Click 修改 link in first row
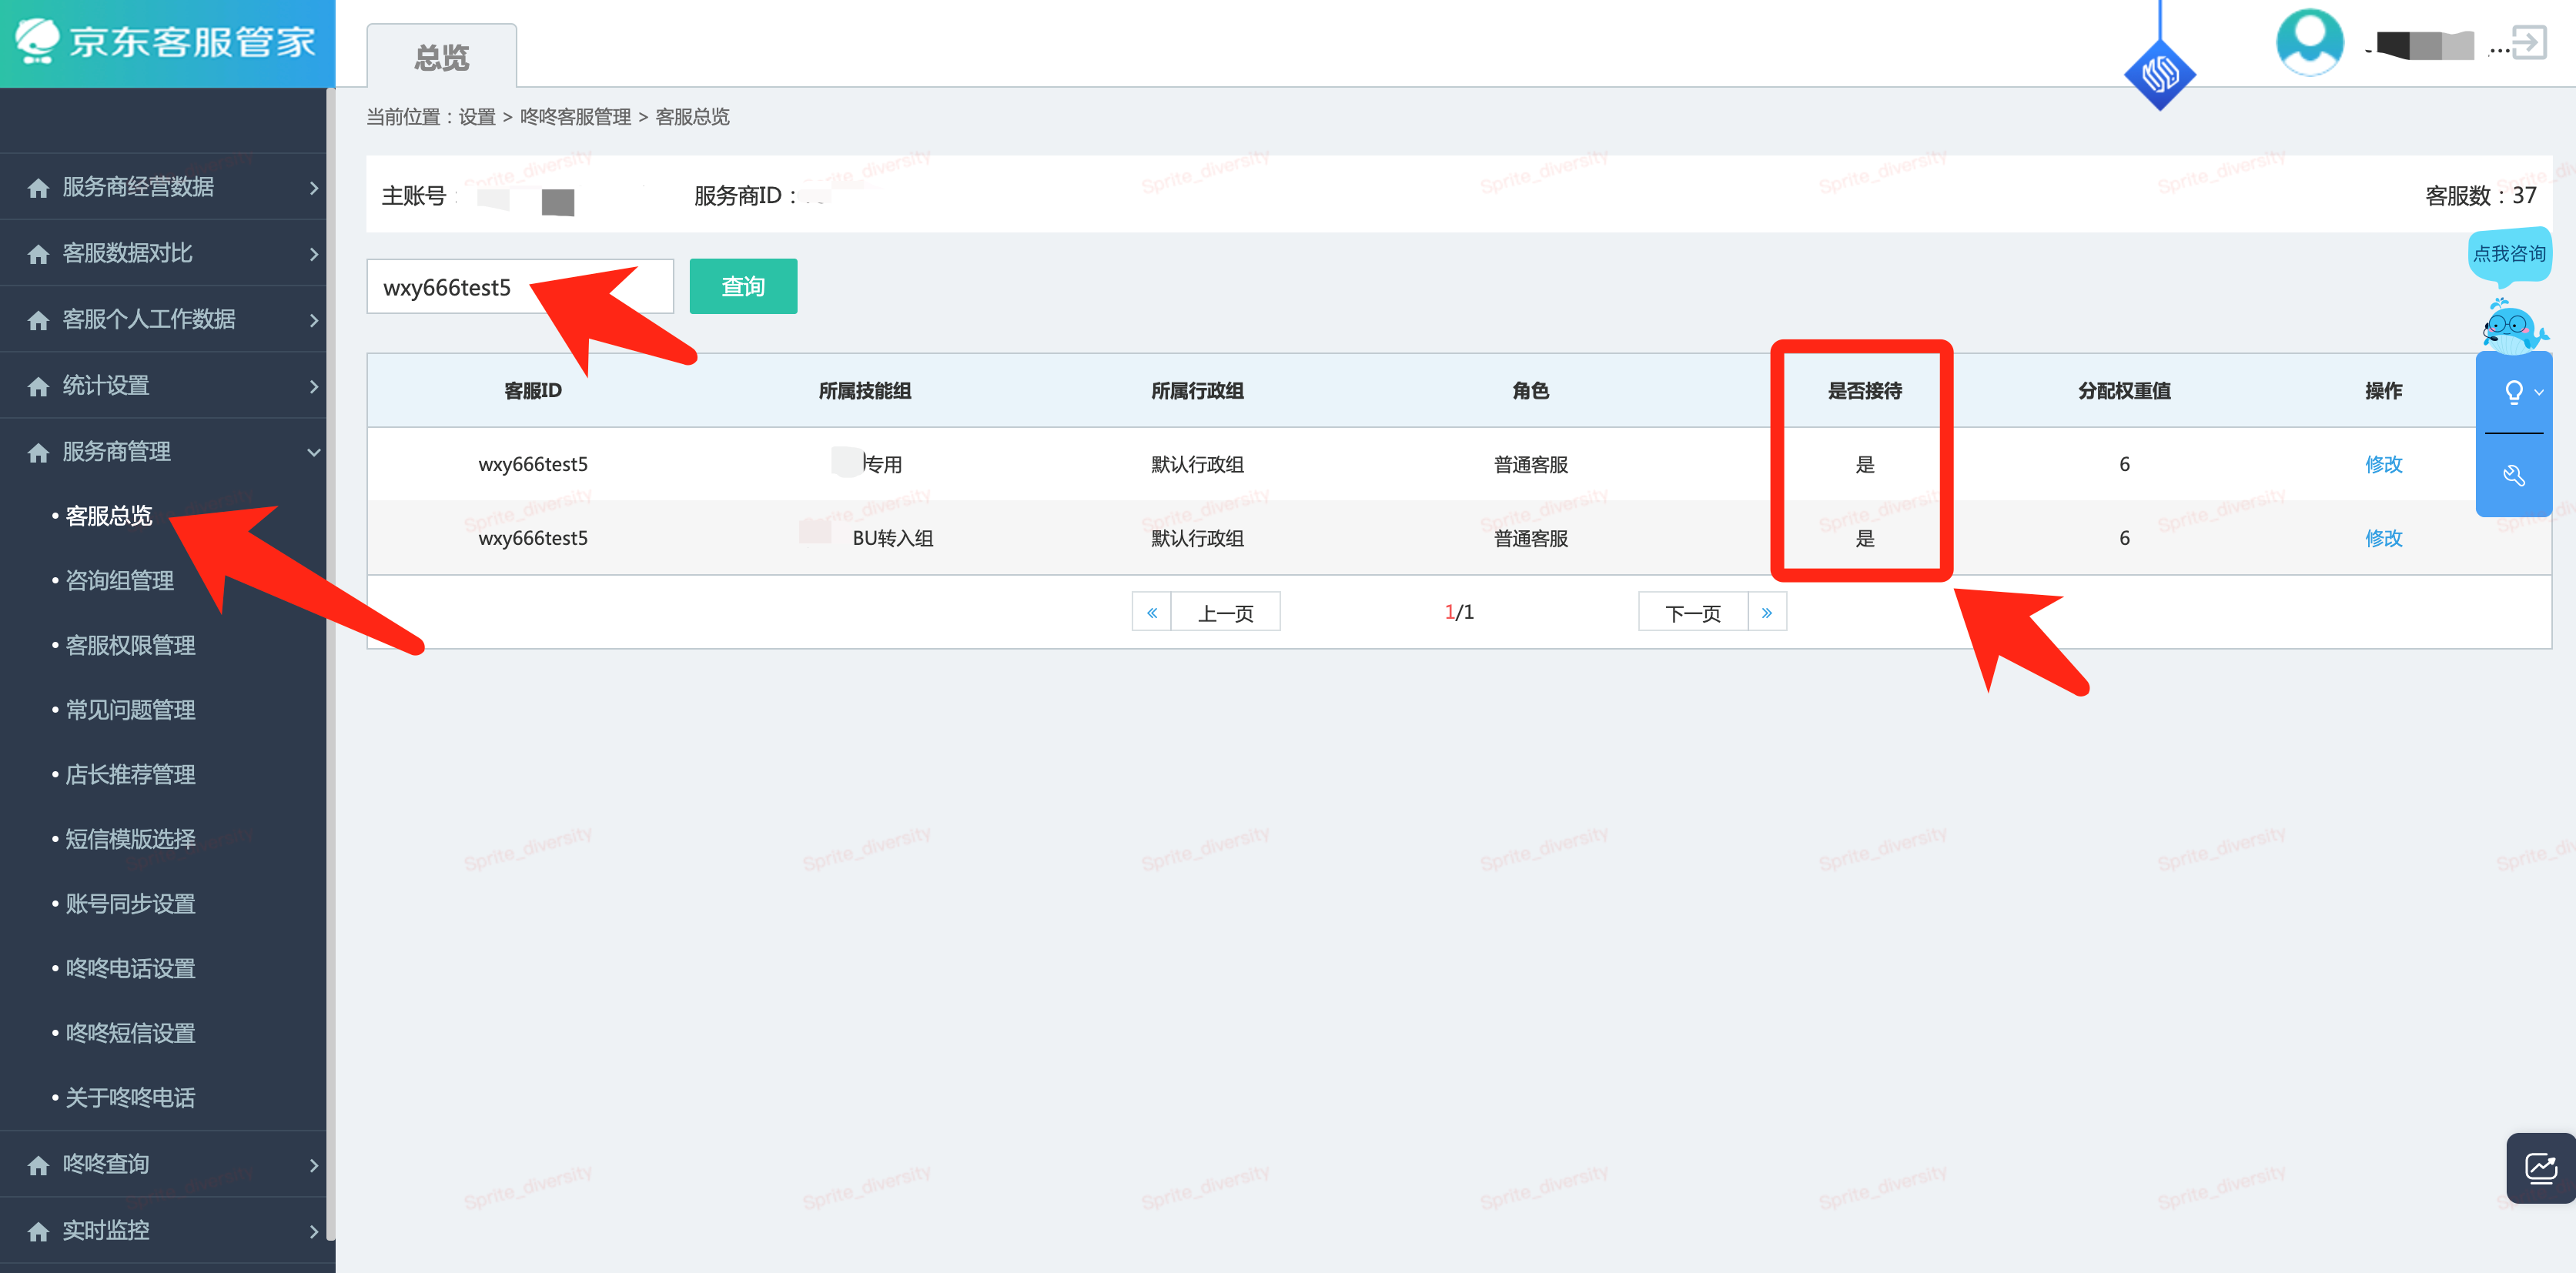 tap(2383, 464)
